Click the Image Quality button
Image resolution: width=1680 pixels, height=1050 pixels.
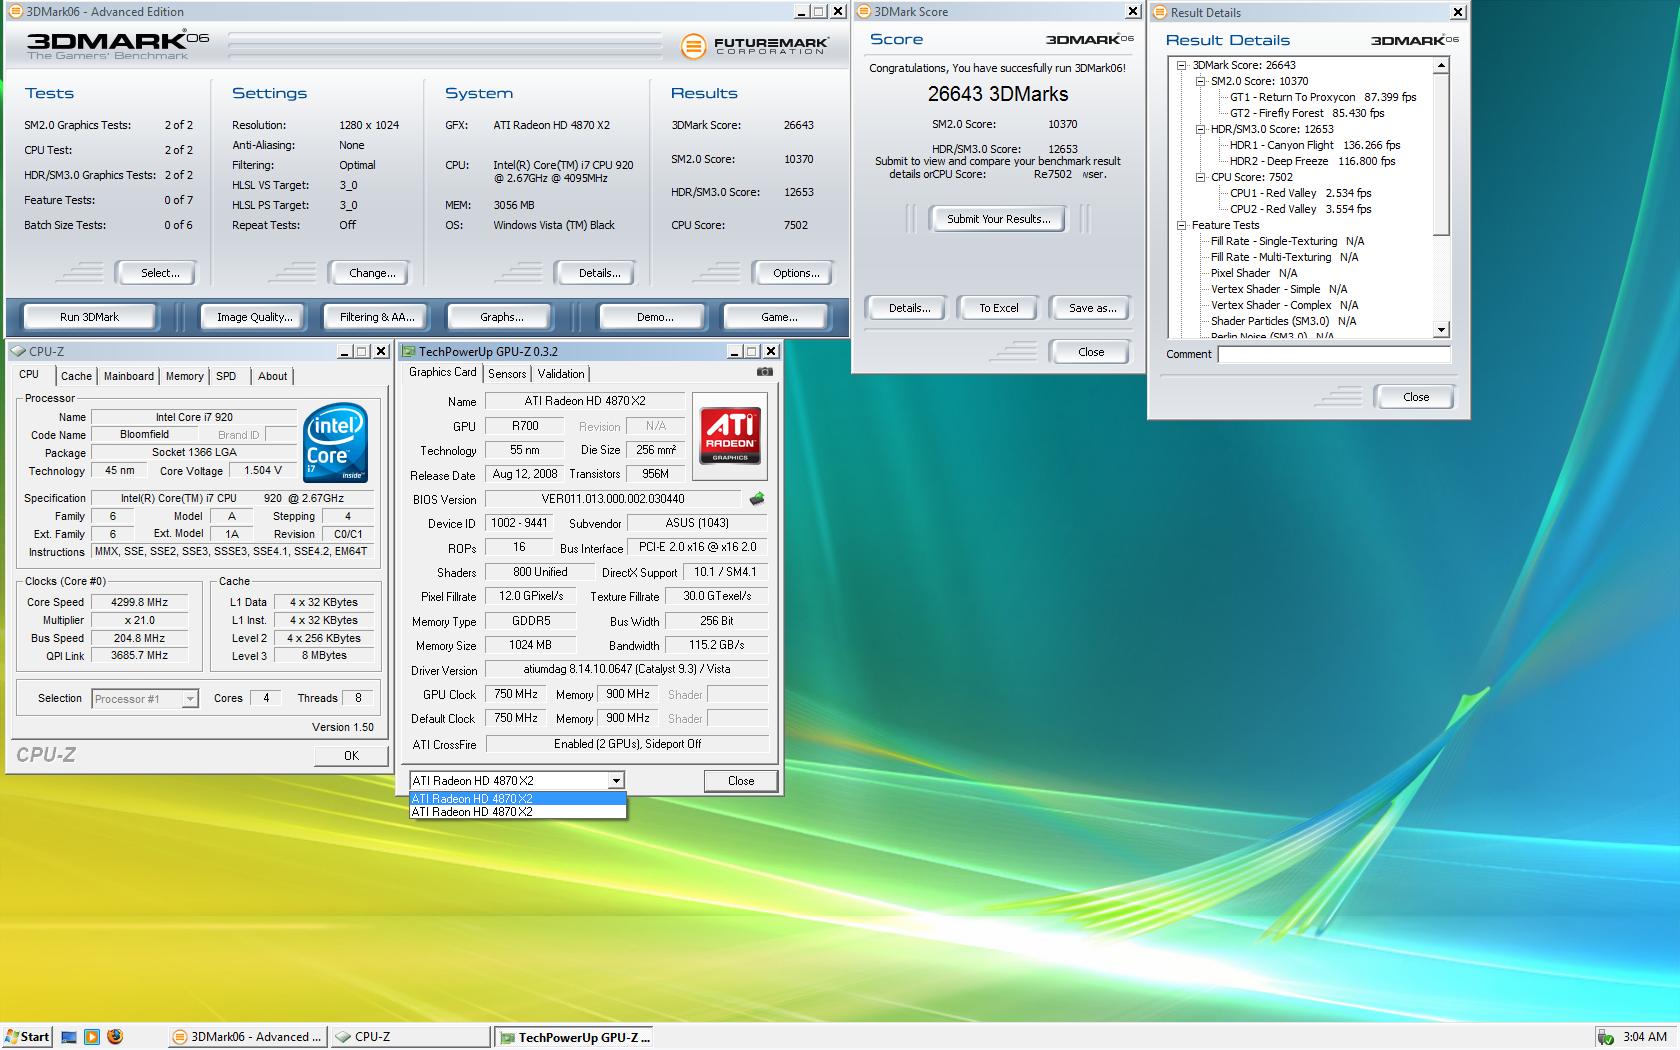(255, 317)
